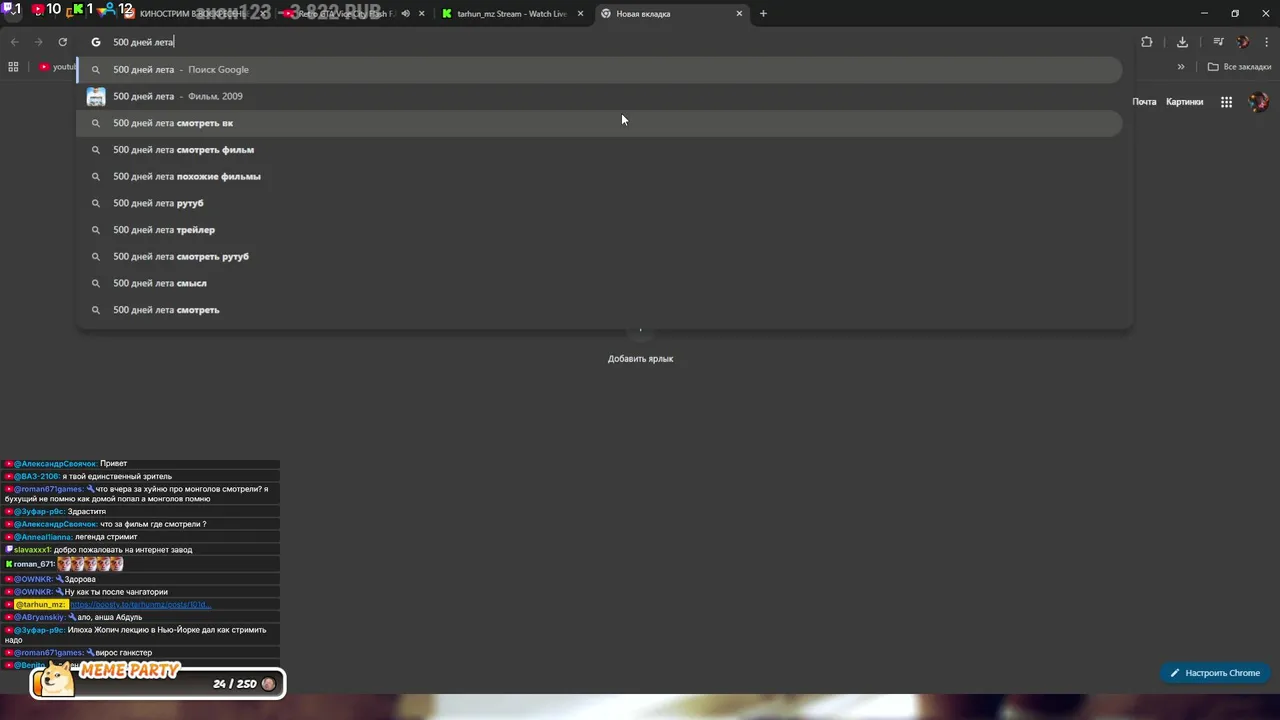Close the Retro GTA Vice City tab

tap(421, 14)
